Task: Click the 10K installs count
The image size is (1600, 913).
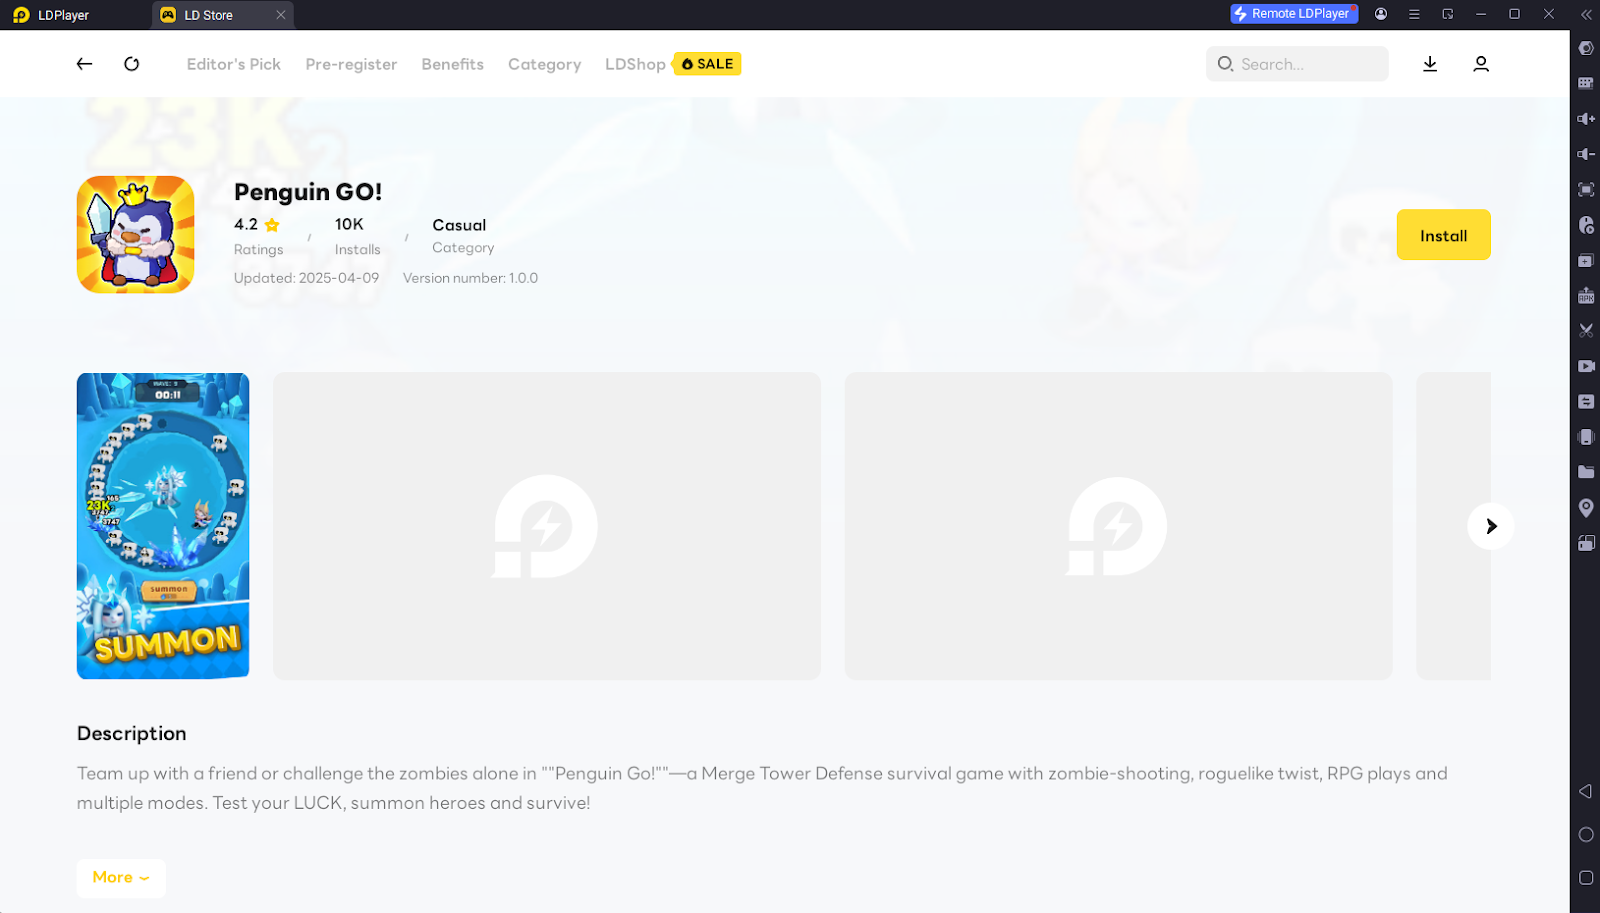Action: [x=349, y=224]
